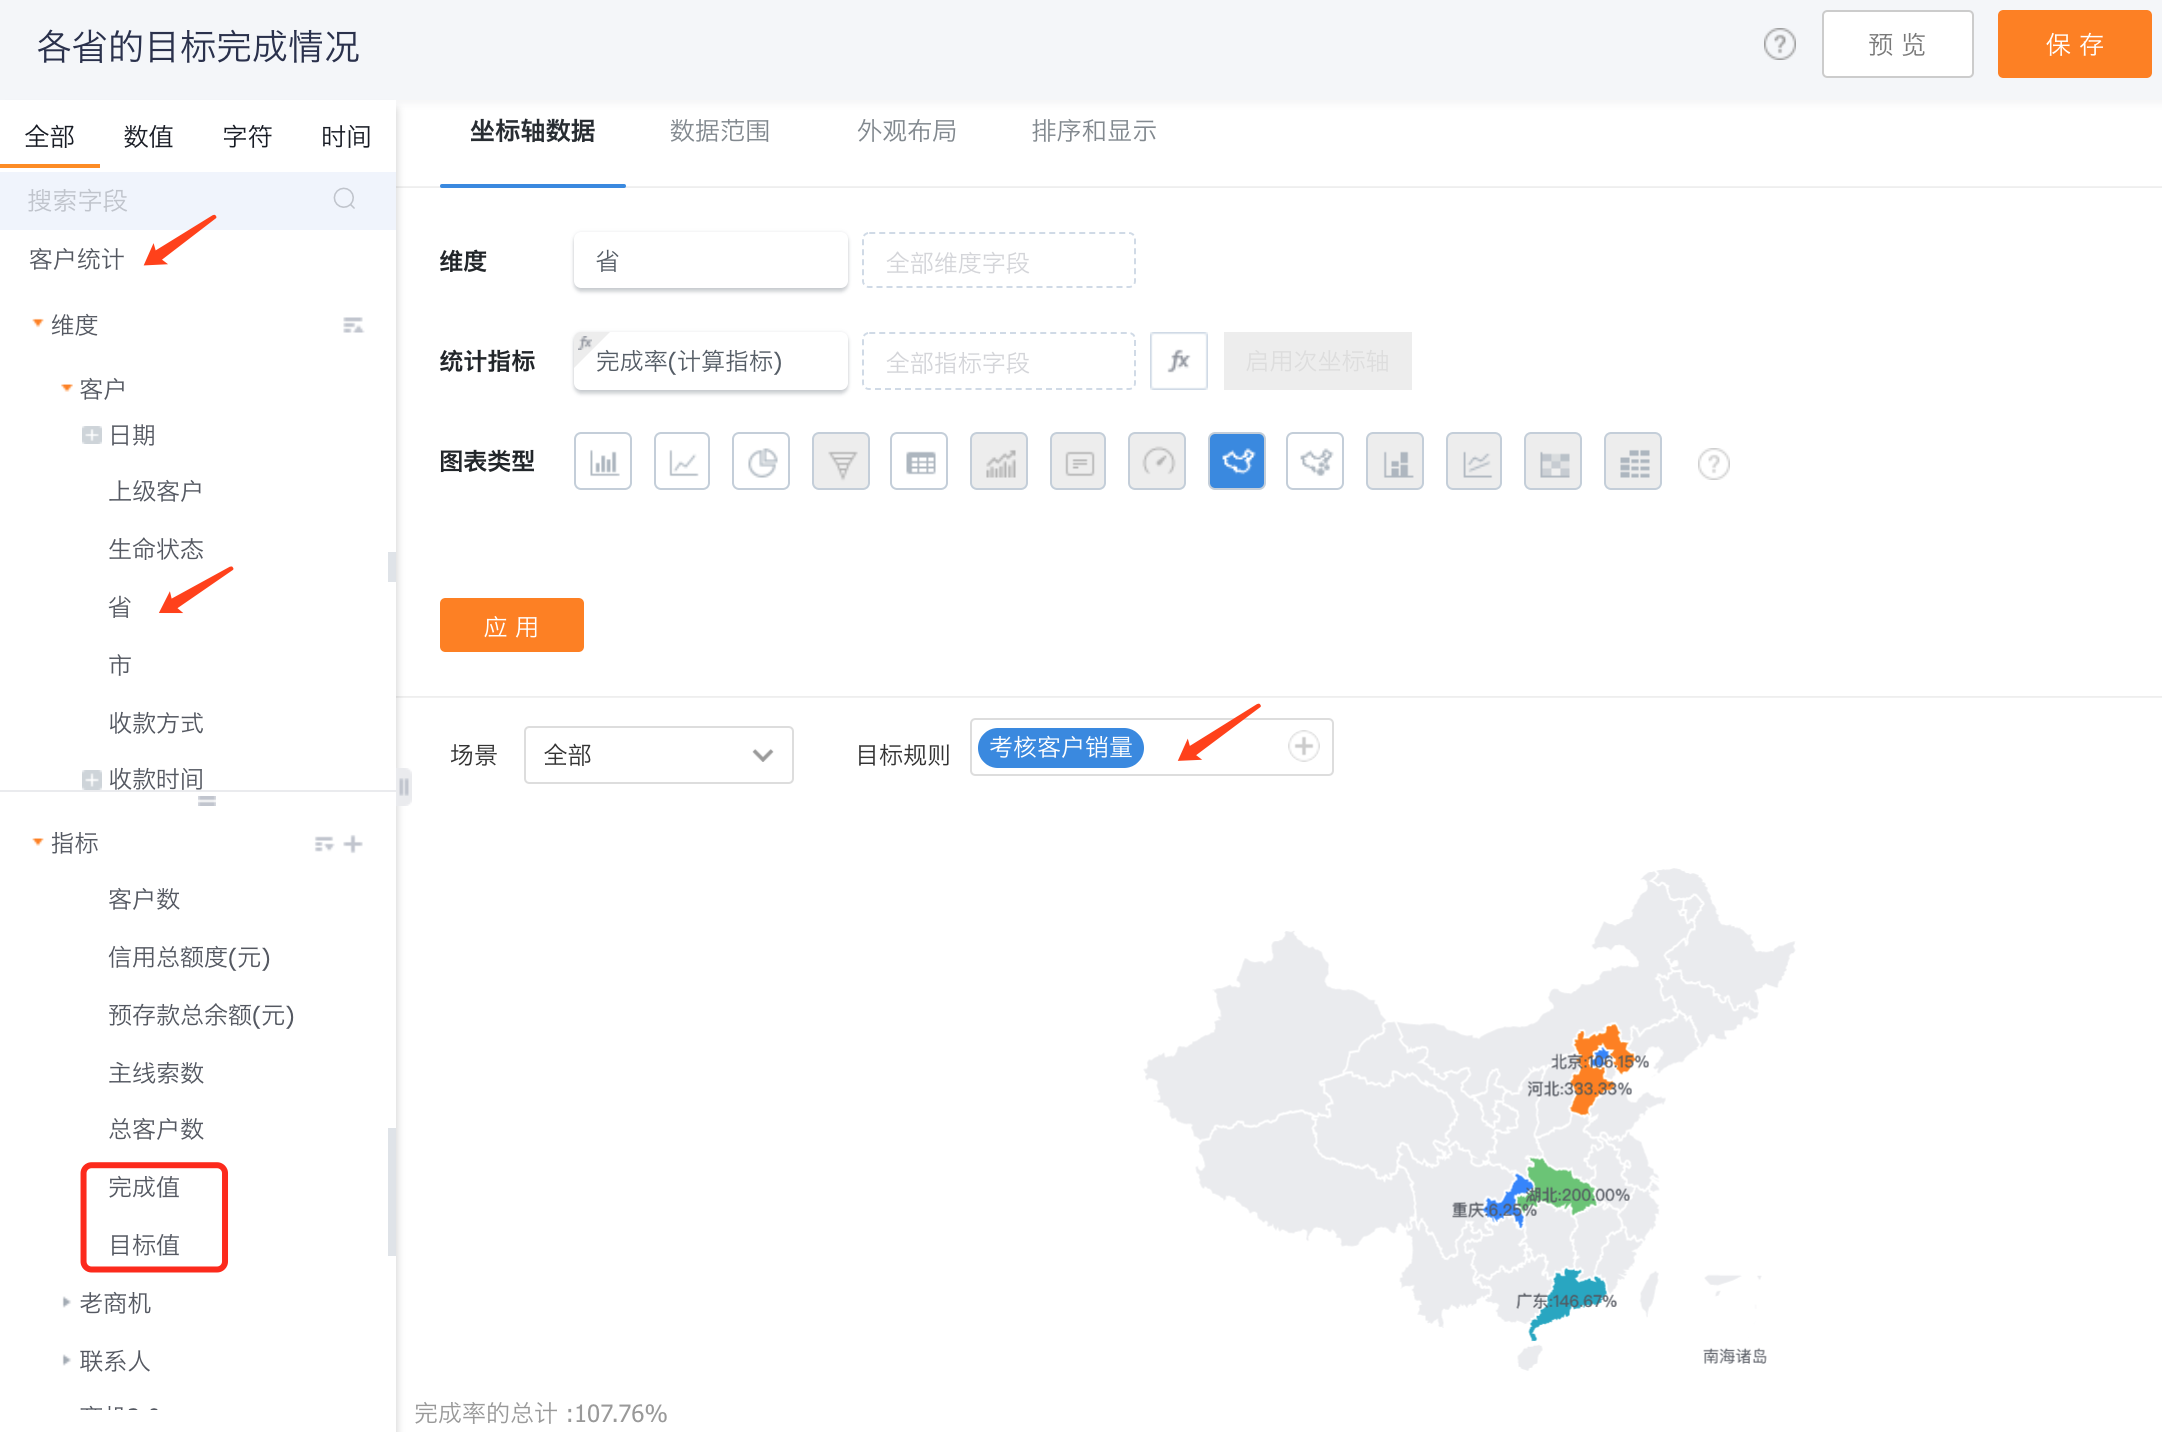2162x1432 pixels.
Task: Click the help icon beside preview button
Action: coord(1779,45)
